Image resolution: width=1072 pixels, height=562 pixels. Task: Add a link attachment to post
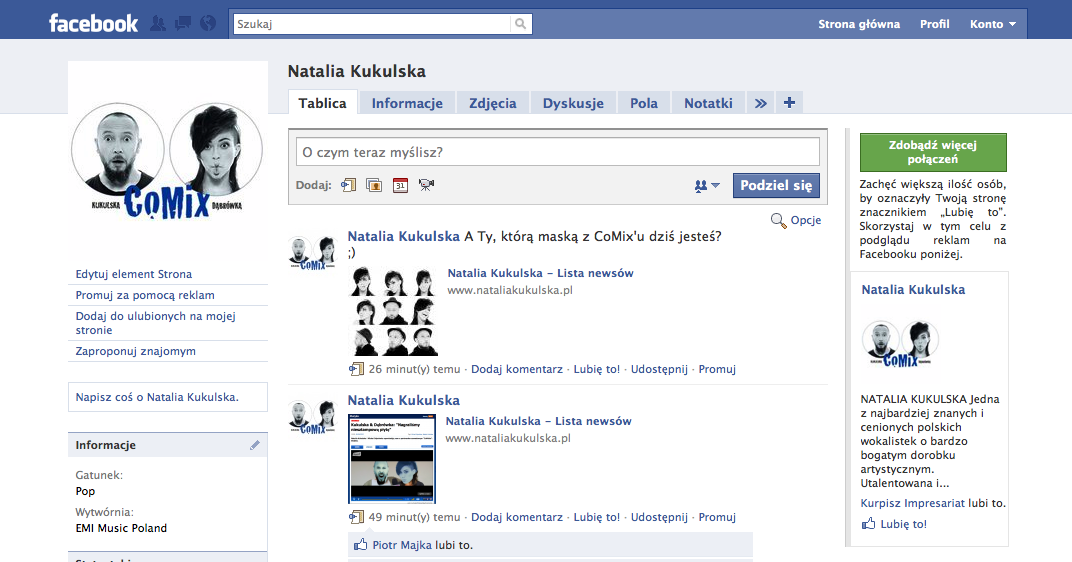tap(349, 185)
